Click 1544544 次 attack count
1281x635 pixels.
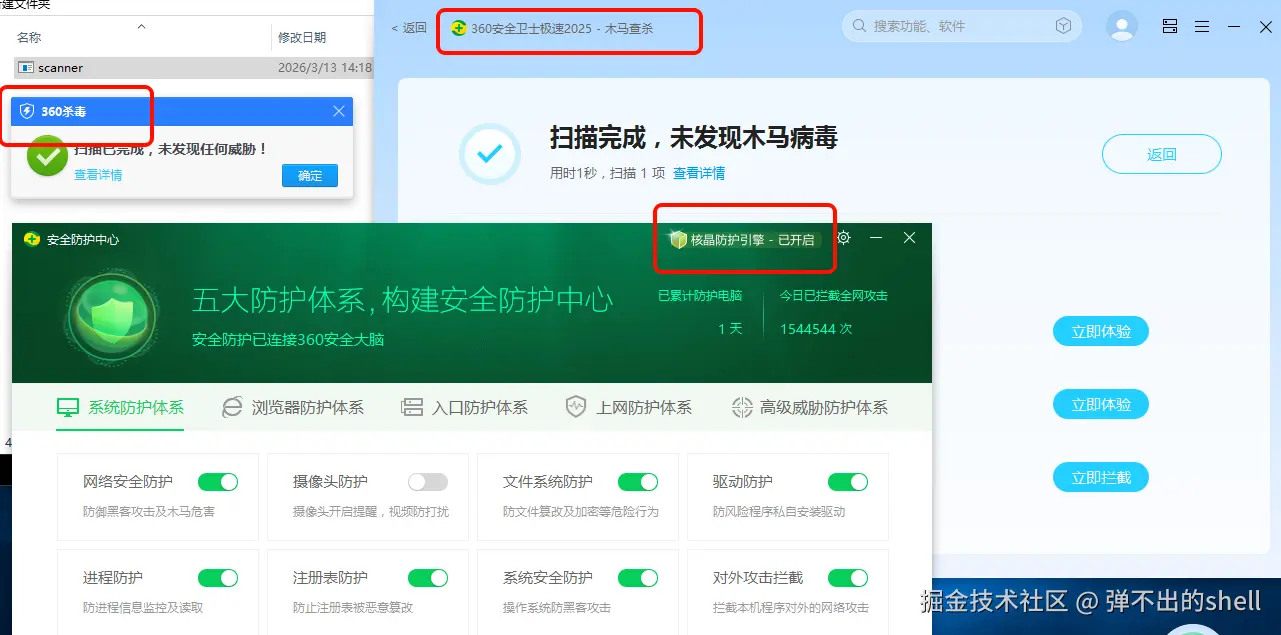click(x=815, y=328)
